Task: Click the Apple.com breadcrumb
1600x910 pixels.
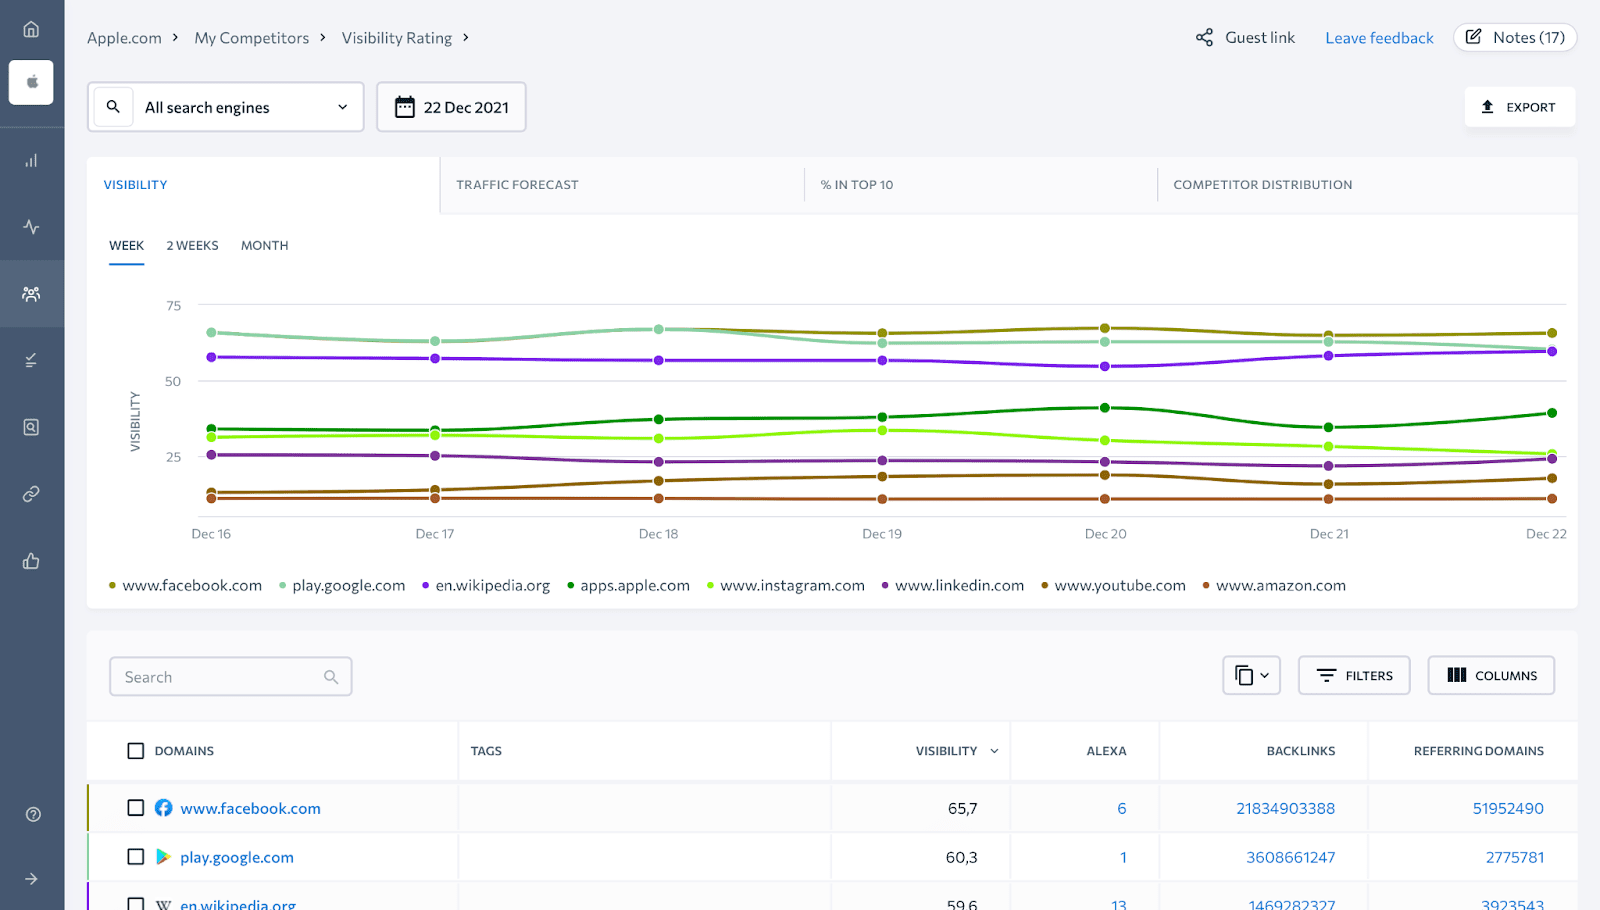Action: tap(124, 38)
